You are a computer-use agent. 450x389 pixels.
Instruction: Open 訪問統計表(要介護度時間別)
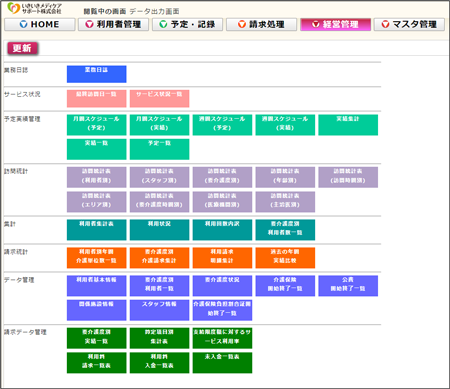point(159,202)
